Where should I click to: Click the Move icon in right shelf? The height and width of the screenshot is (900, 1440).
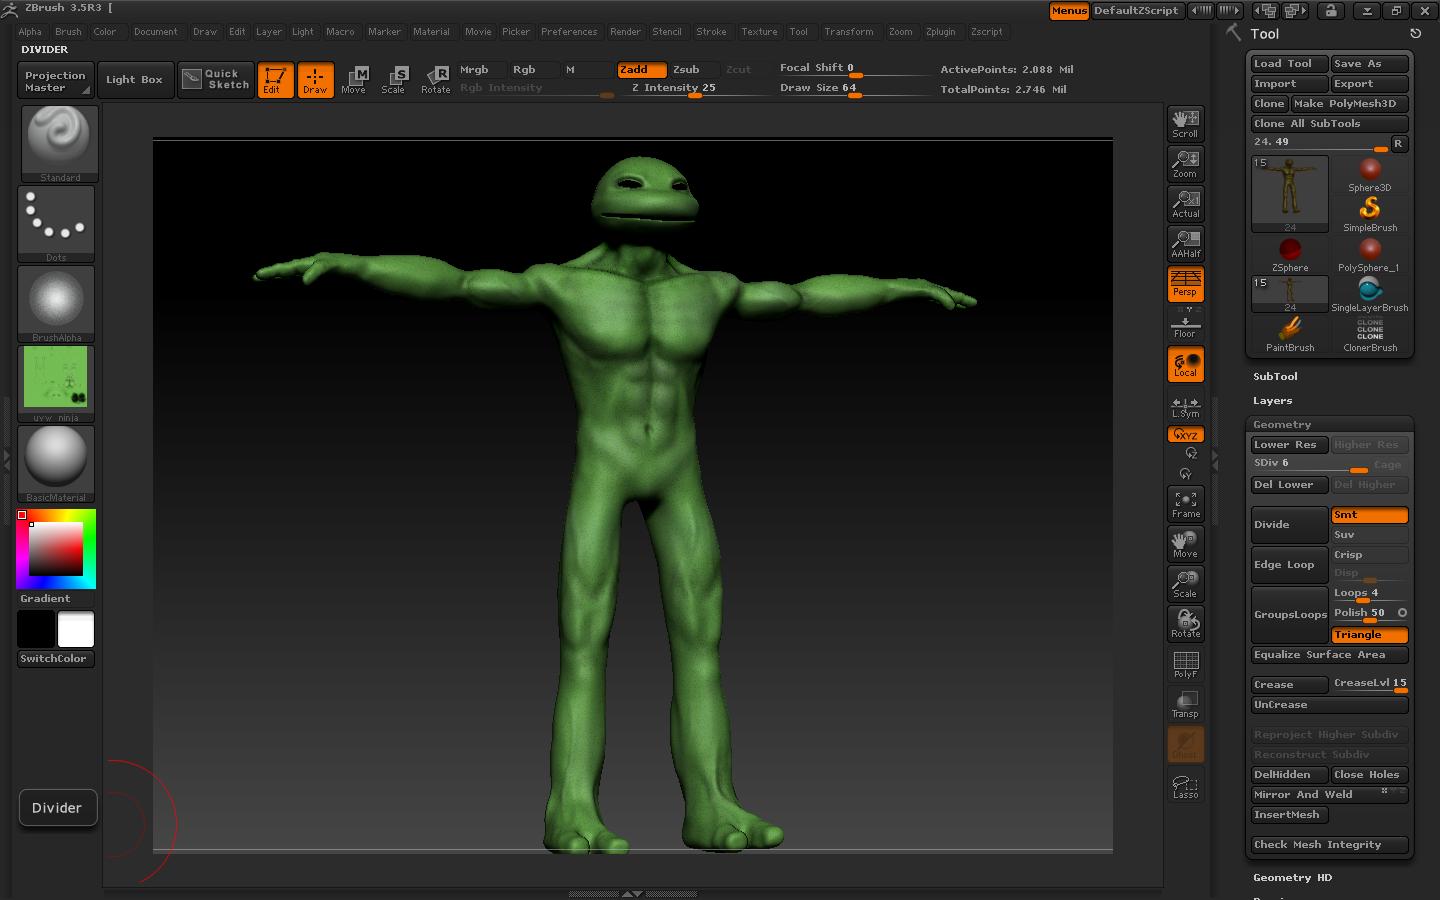coord(1185,544)
